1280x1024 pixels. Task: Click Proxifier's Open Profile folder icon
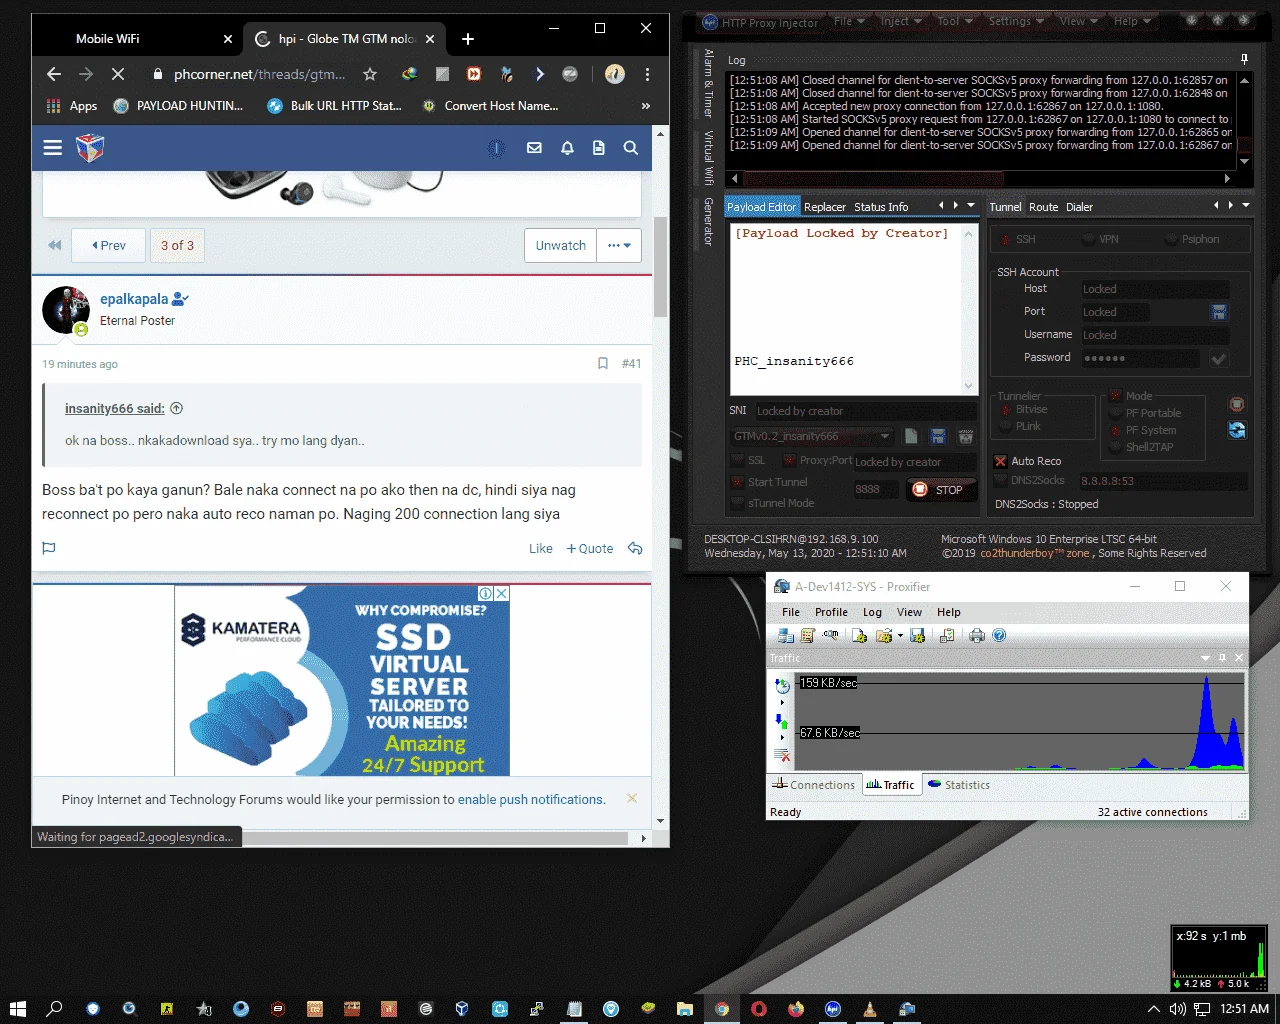click(x=884, y=635)
